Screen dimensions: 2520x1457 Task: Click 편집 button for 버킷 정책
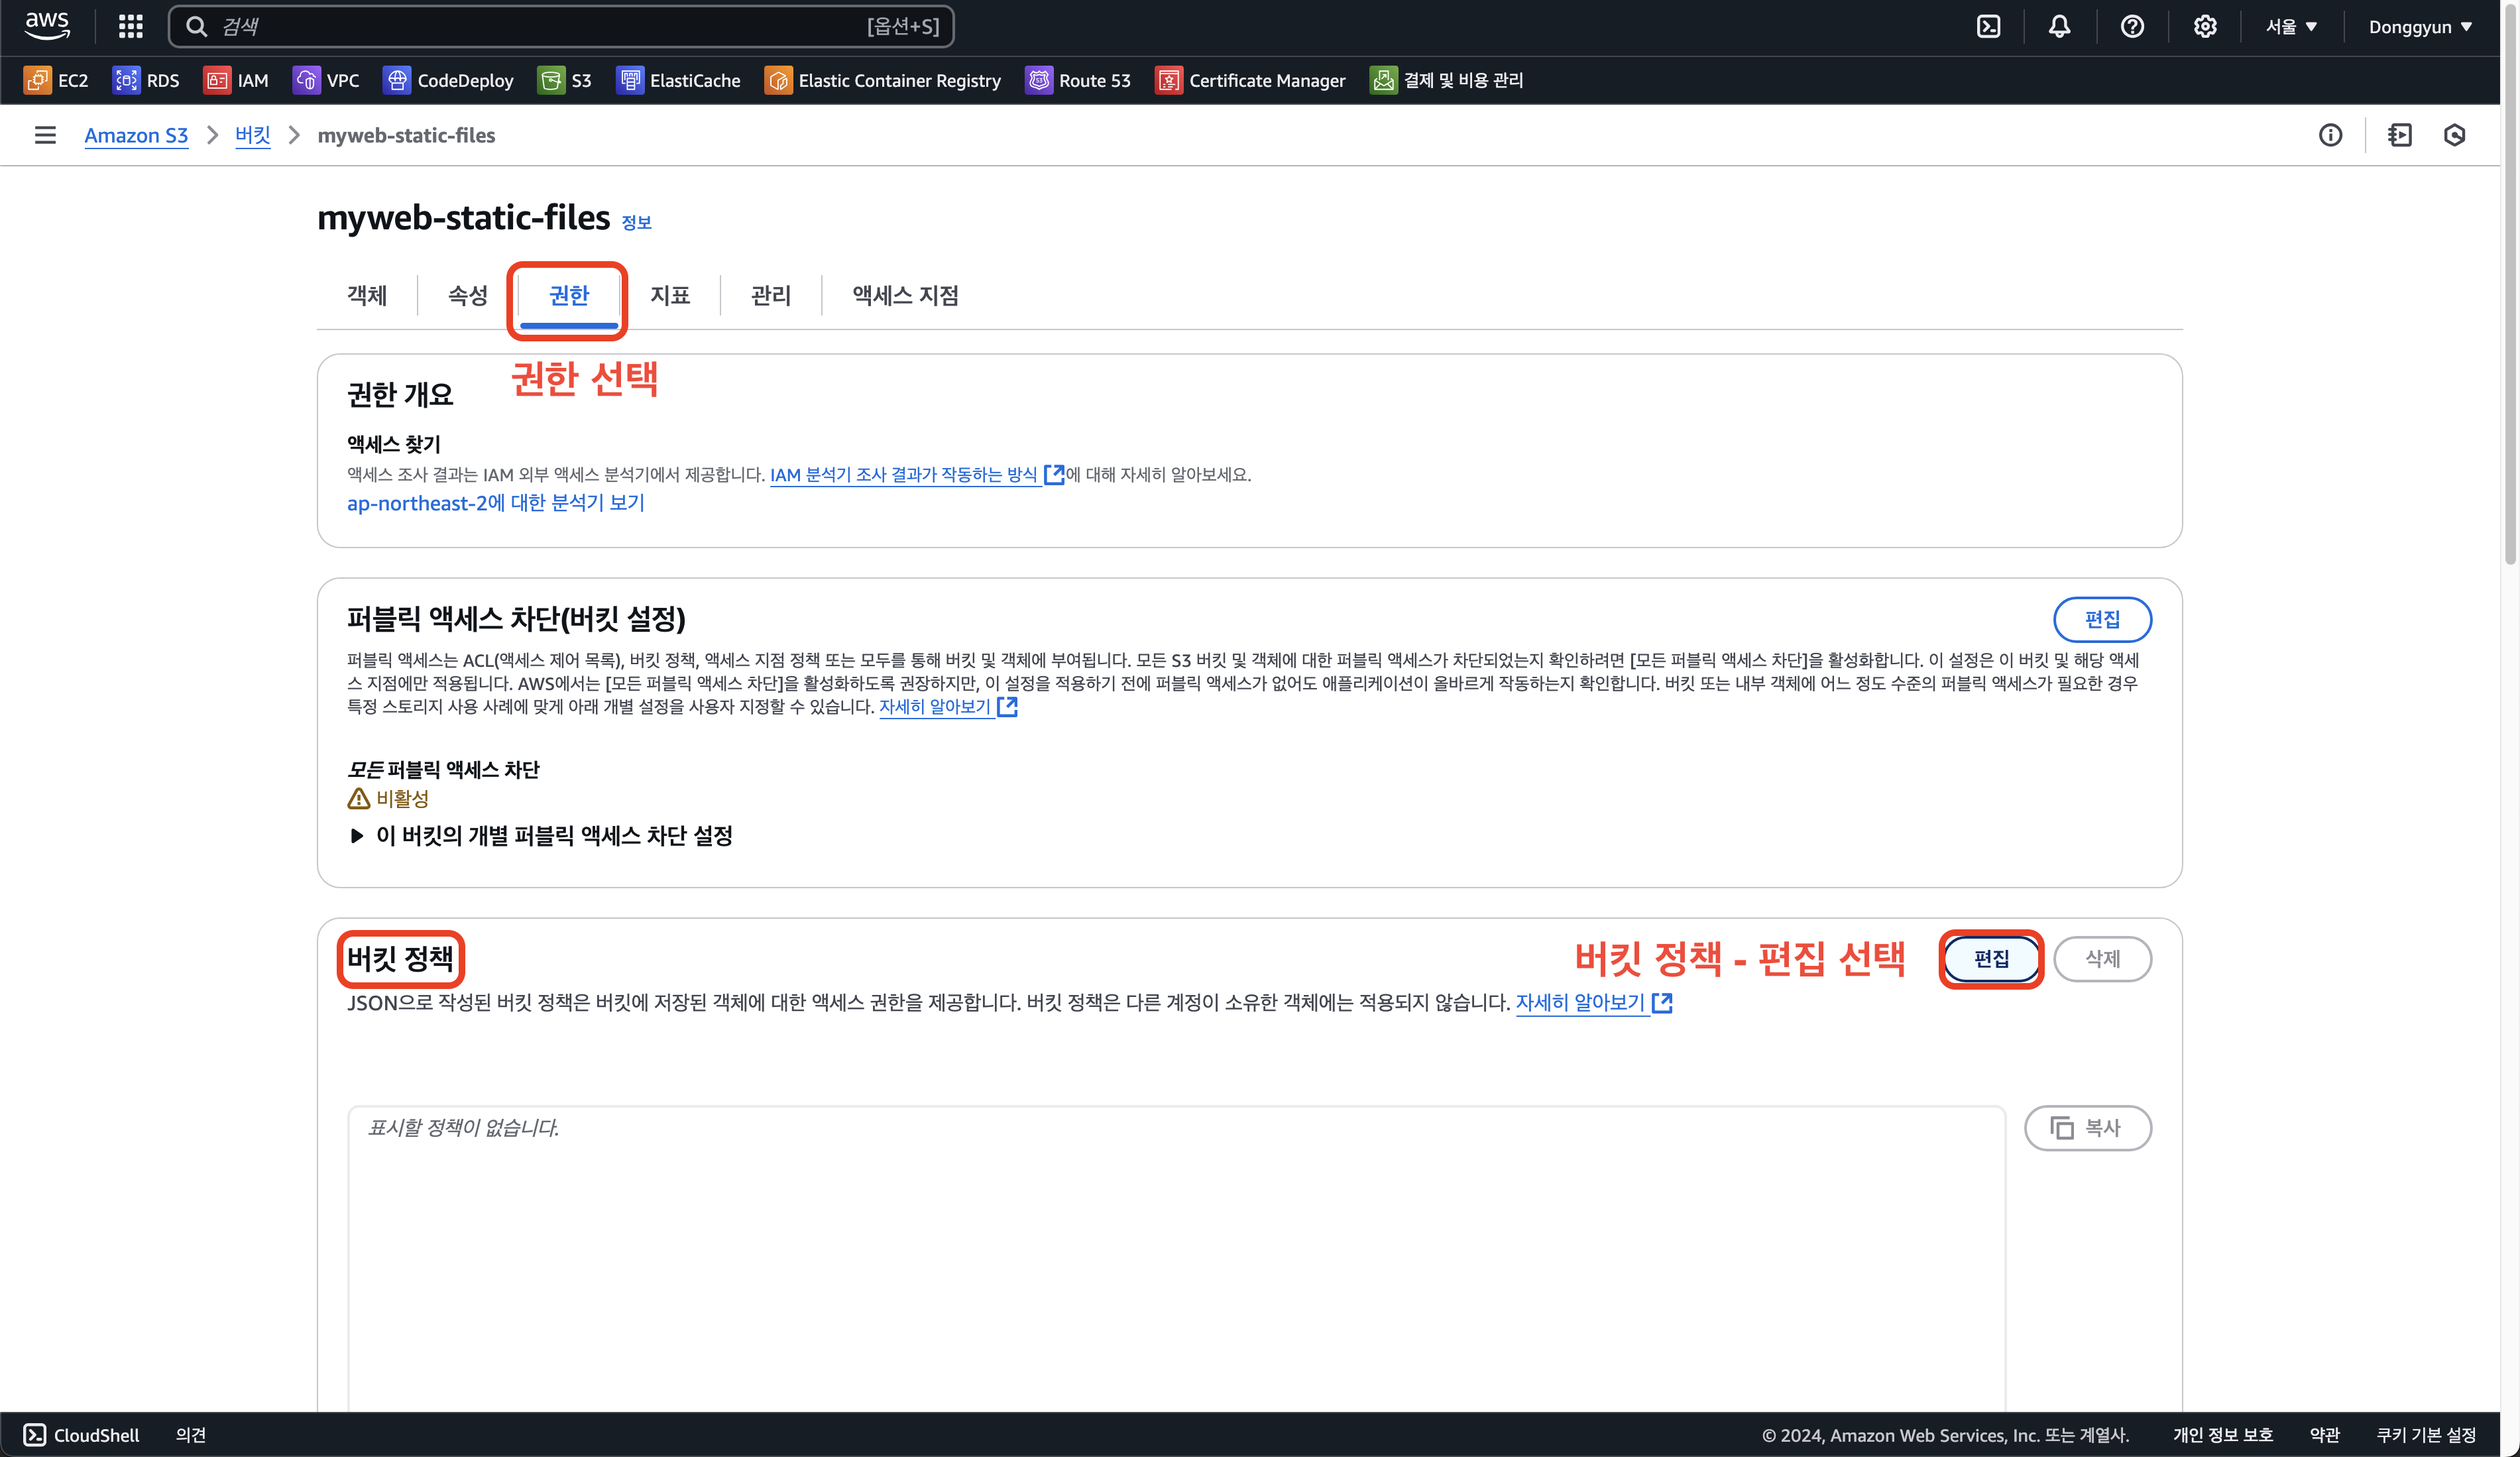pyautogui.click(x=1991, y=959)
